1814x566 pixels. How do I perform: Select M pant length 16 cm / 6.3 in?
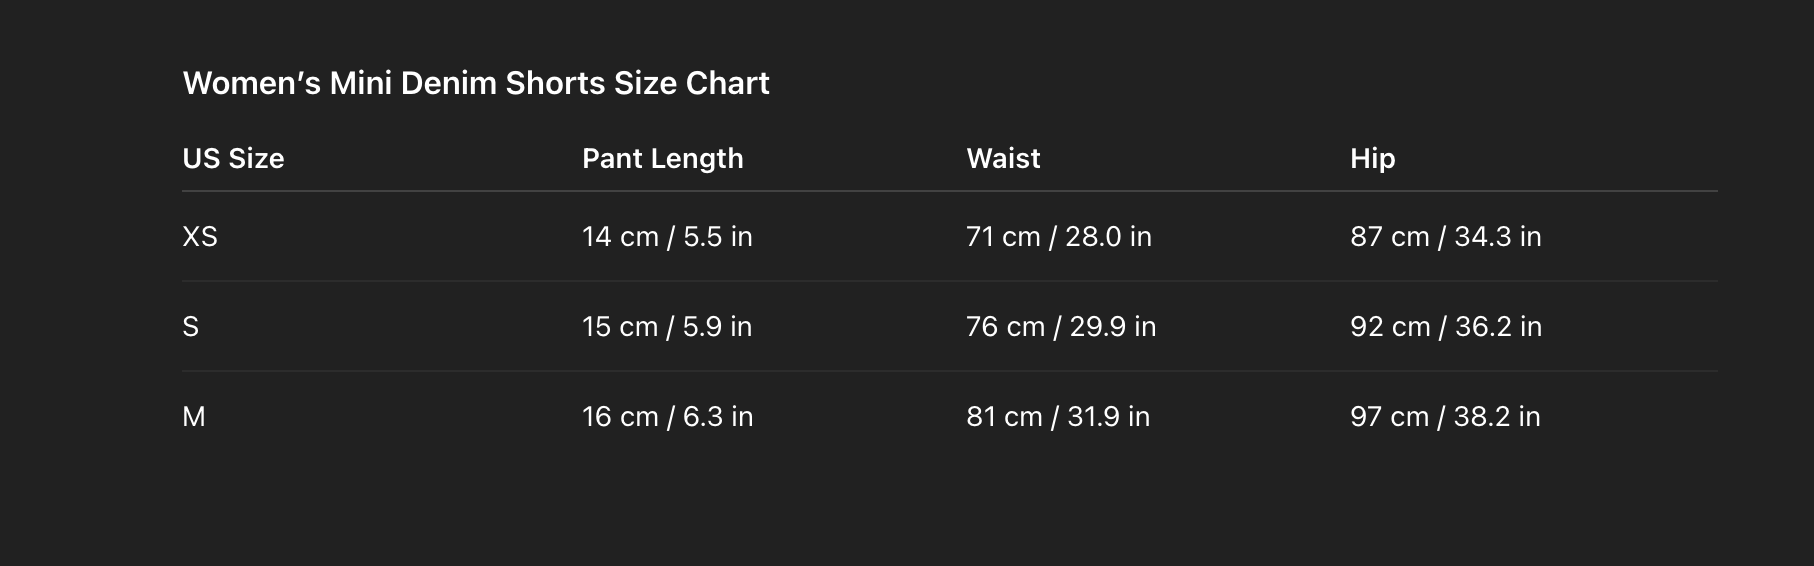(667, 416)
